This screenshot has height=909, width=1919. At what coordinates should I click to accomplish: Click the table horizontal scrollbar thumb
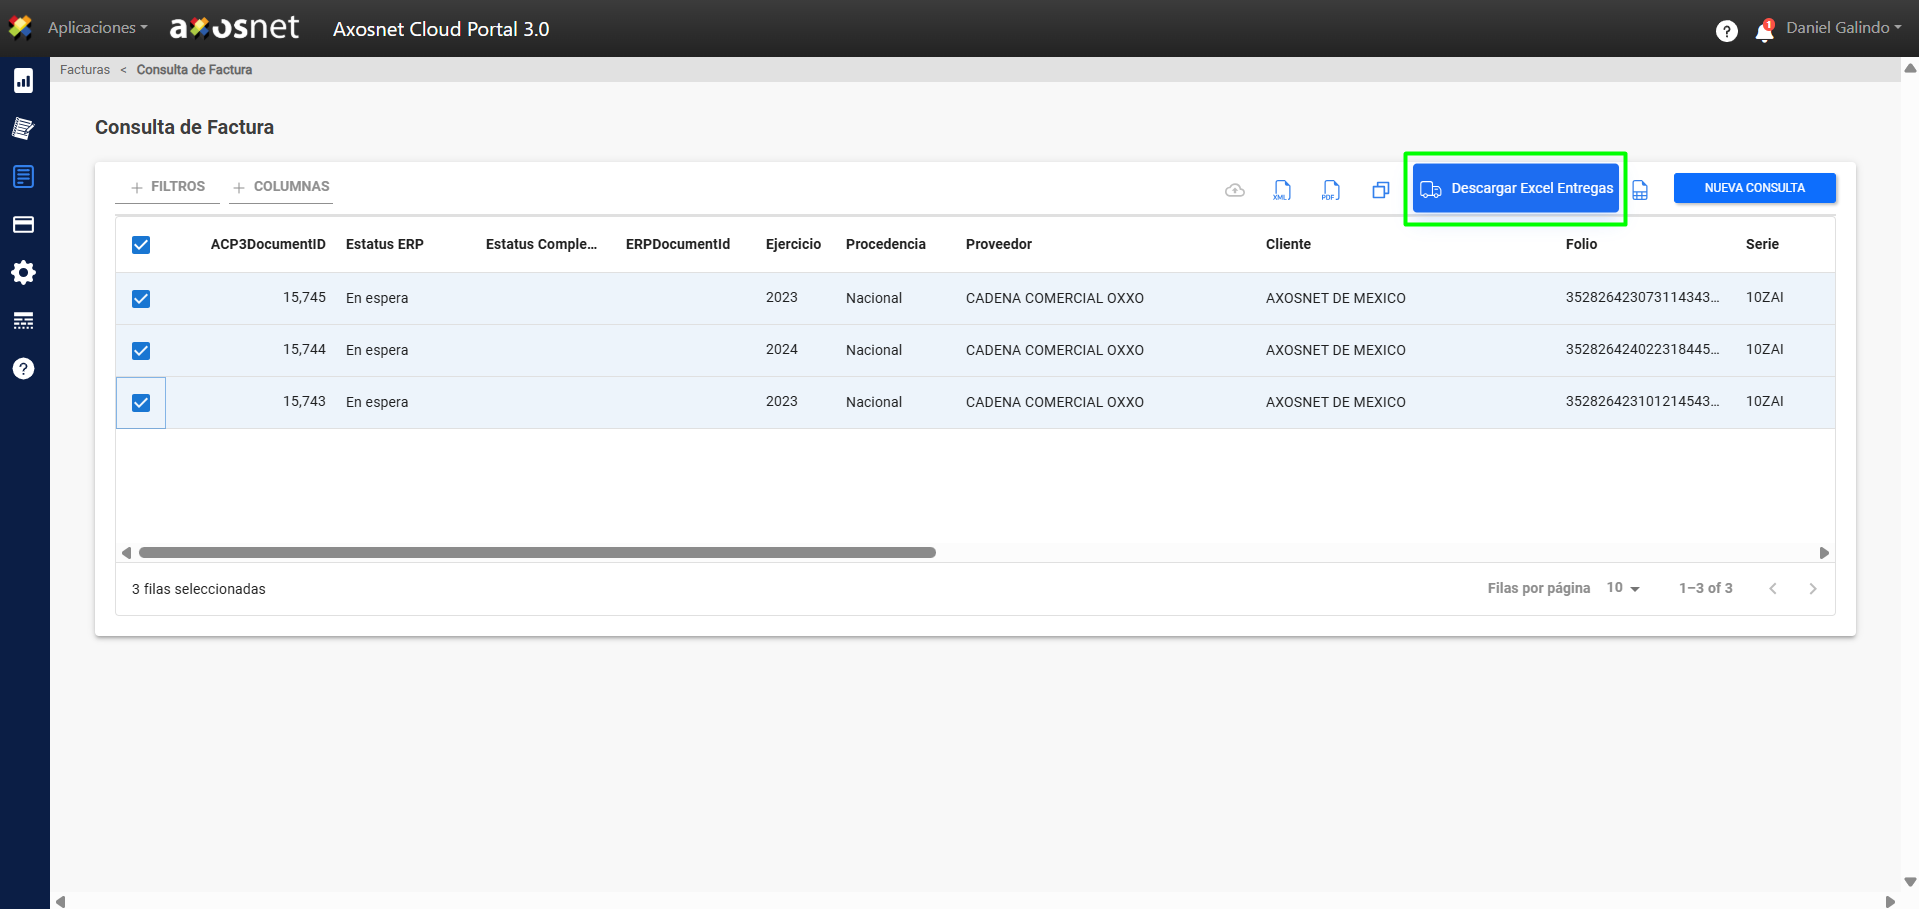pyautogui.click(x=537, y=553)
